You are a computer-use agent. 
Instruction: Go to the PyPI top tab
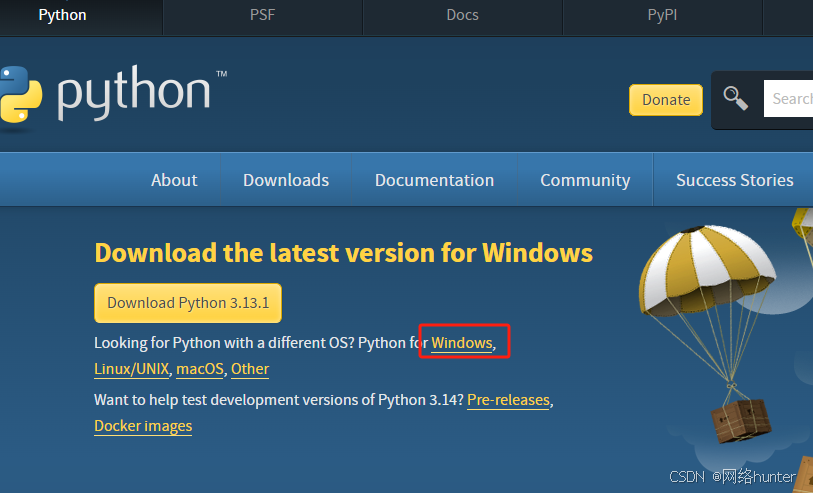(662, 15)
